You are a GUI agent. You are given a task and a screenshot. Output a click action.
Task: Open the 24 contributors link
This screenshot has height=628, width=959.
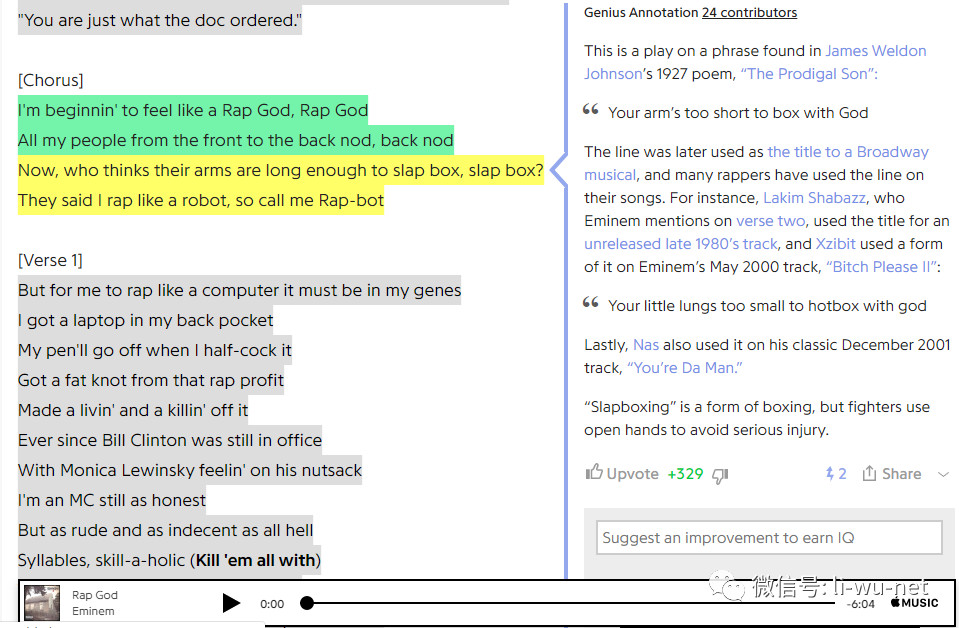coord(749,12)
